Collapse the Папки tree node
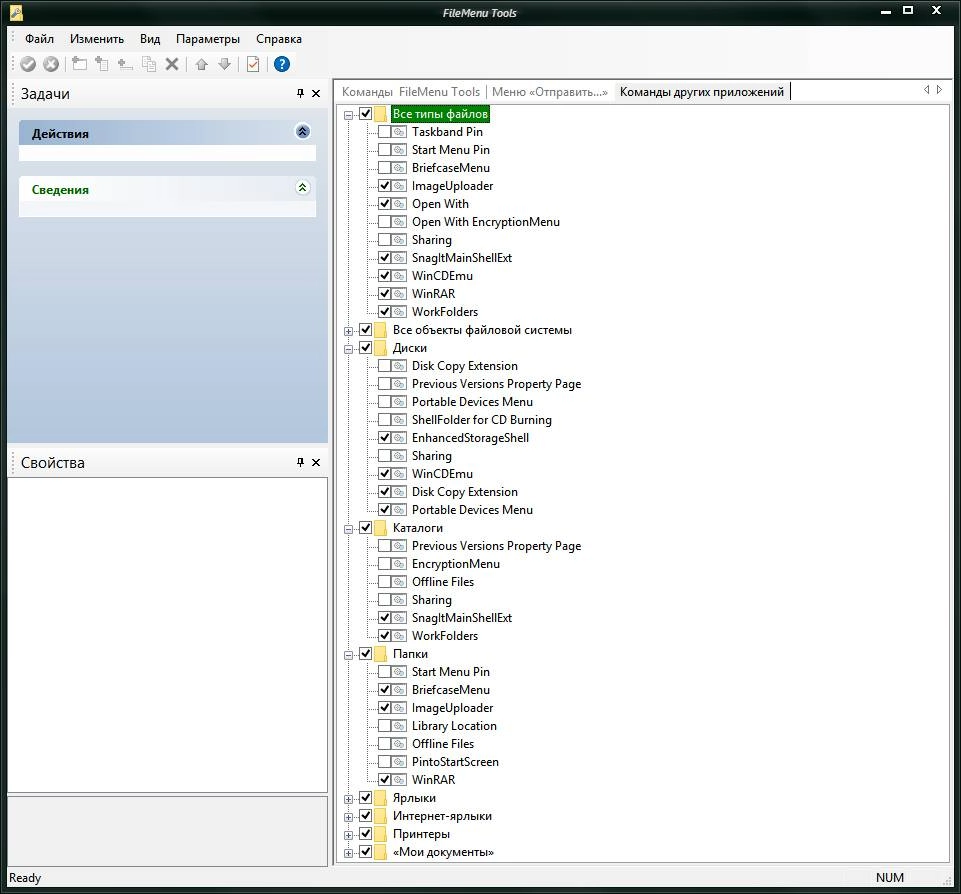The image size is (961, 894). pyautogui.click(x=349, y=654)
